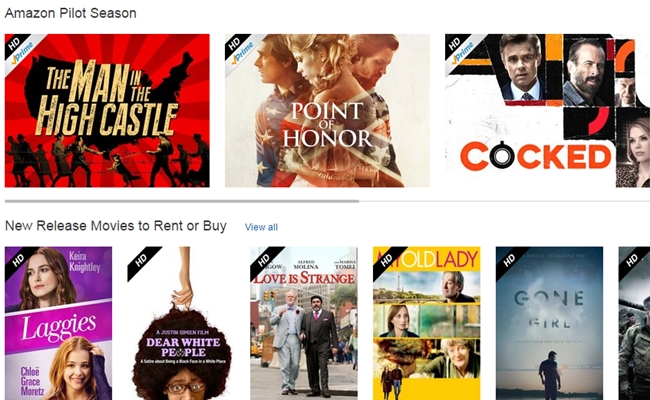
Task: Open the Love is Strange movie poster
Action: (x=303, y=323)
